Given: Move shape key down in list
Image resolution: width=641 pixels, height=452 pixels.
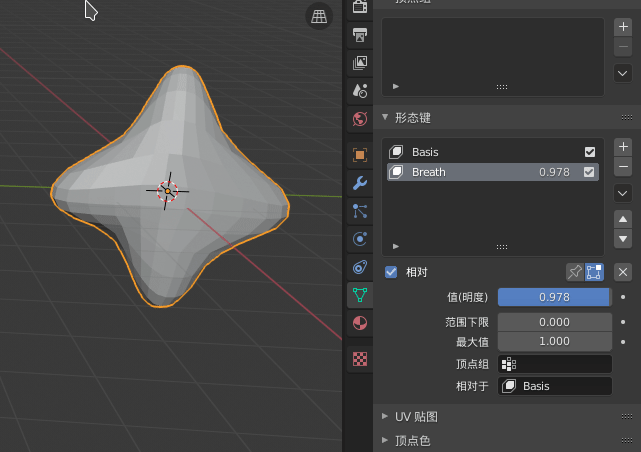Looking at the screenshot, I should pos(623,239).
